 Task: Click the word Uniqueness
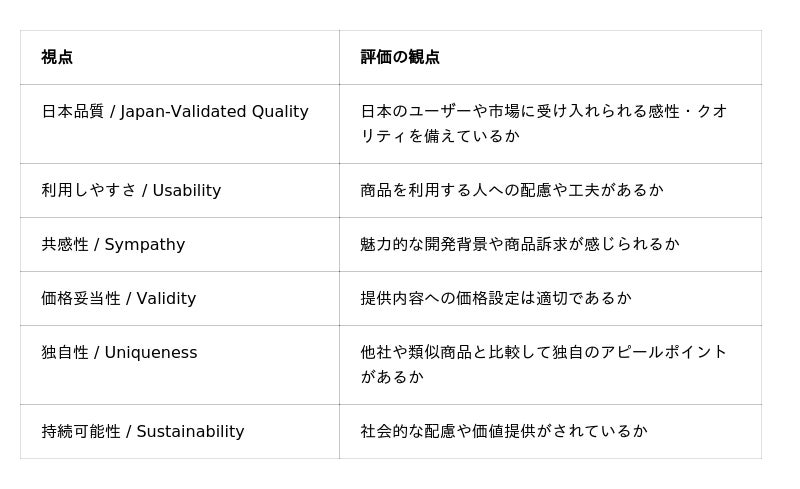151,353
